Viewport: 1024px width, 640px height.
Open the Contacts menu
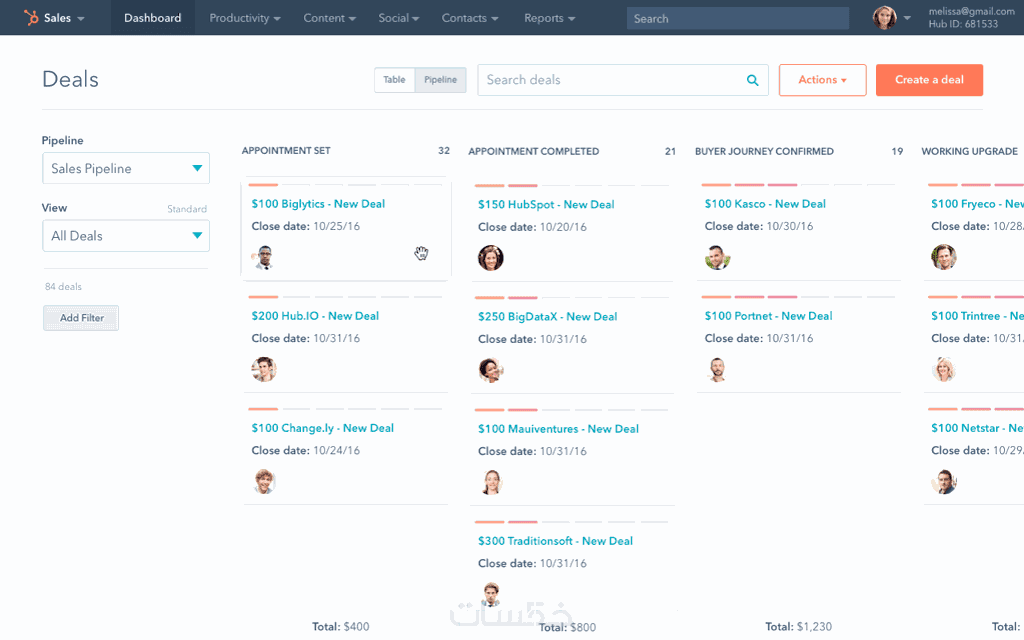tap(470, 18)
